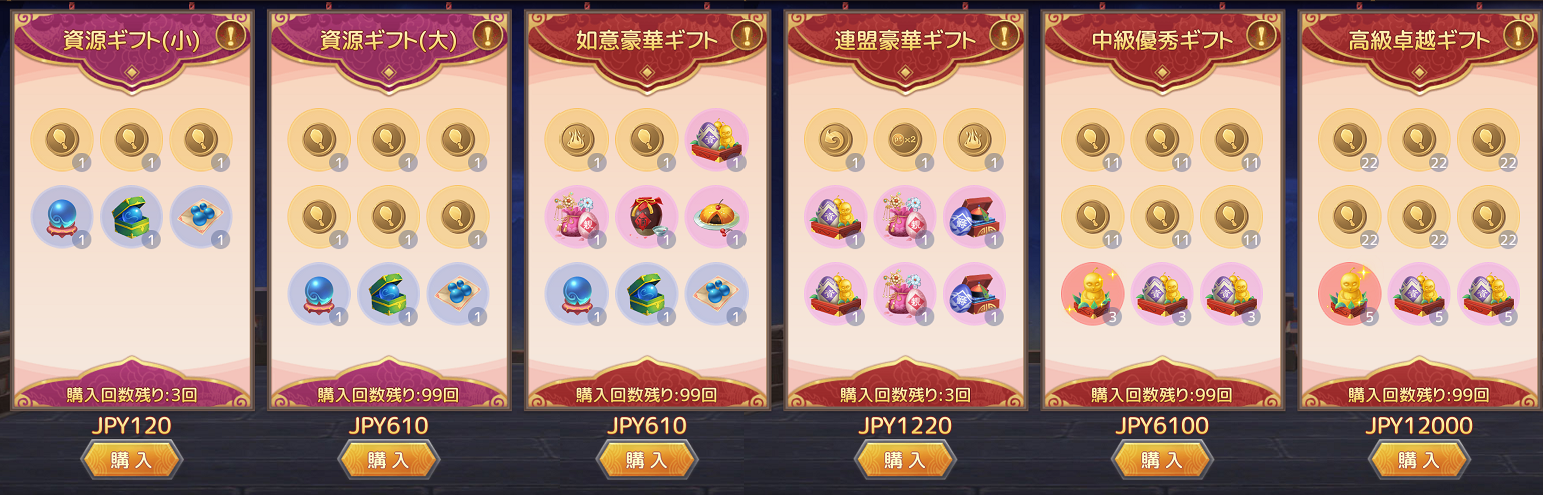
Task: Select green treasure chest in 資源ギフト(小)
Action: coord(132,217)
